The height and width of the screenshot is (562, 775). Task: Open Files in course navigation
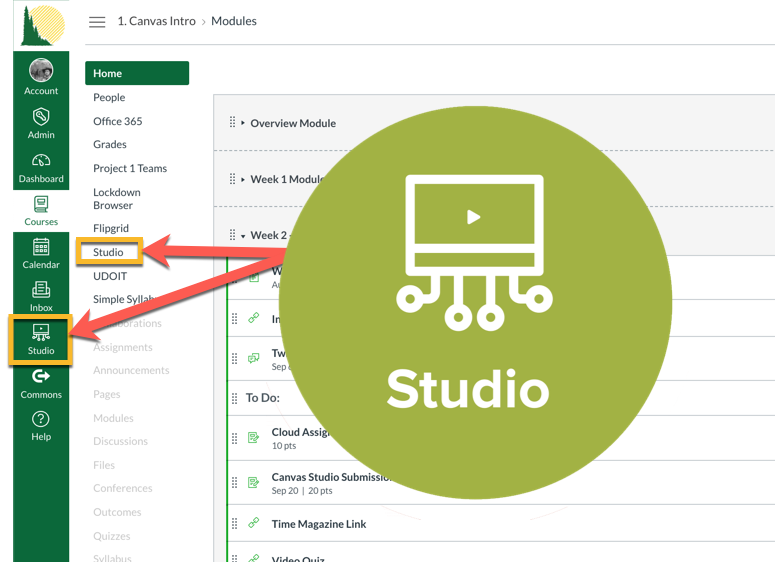[x=104, y=465]
